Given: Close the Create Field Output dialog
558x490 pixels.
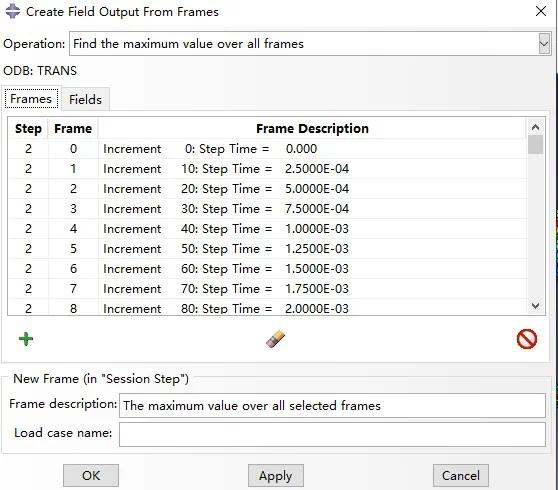Looking at the screenshot, I should (x=541, y=11).
